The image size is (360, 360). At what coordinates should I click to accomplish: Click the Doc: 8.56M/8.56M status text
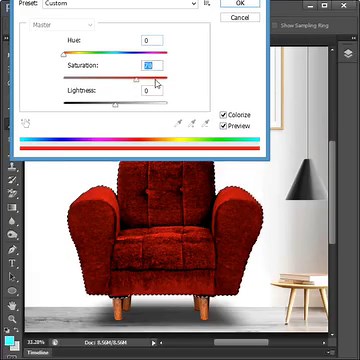point(105,342)
